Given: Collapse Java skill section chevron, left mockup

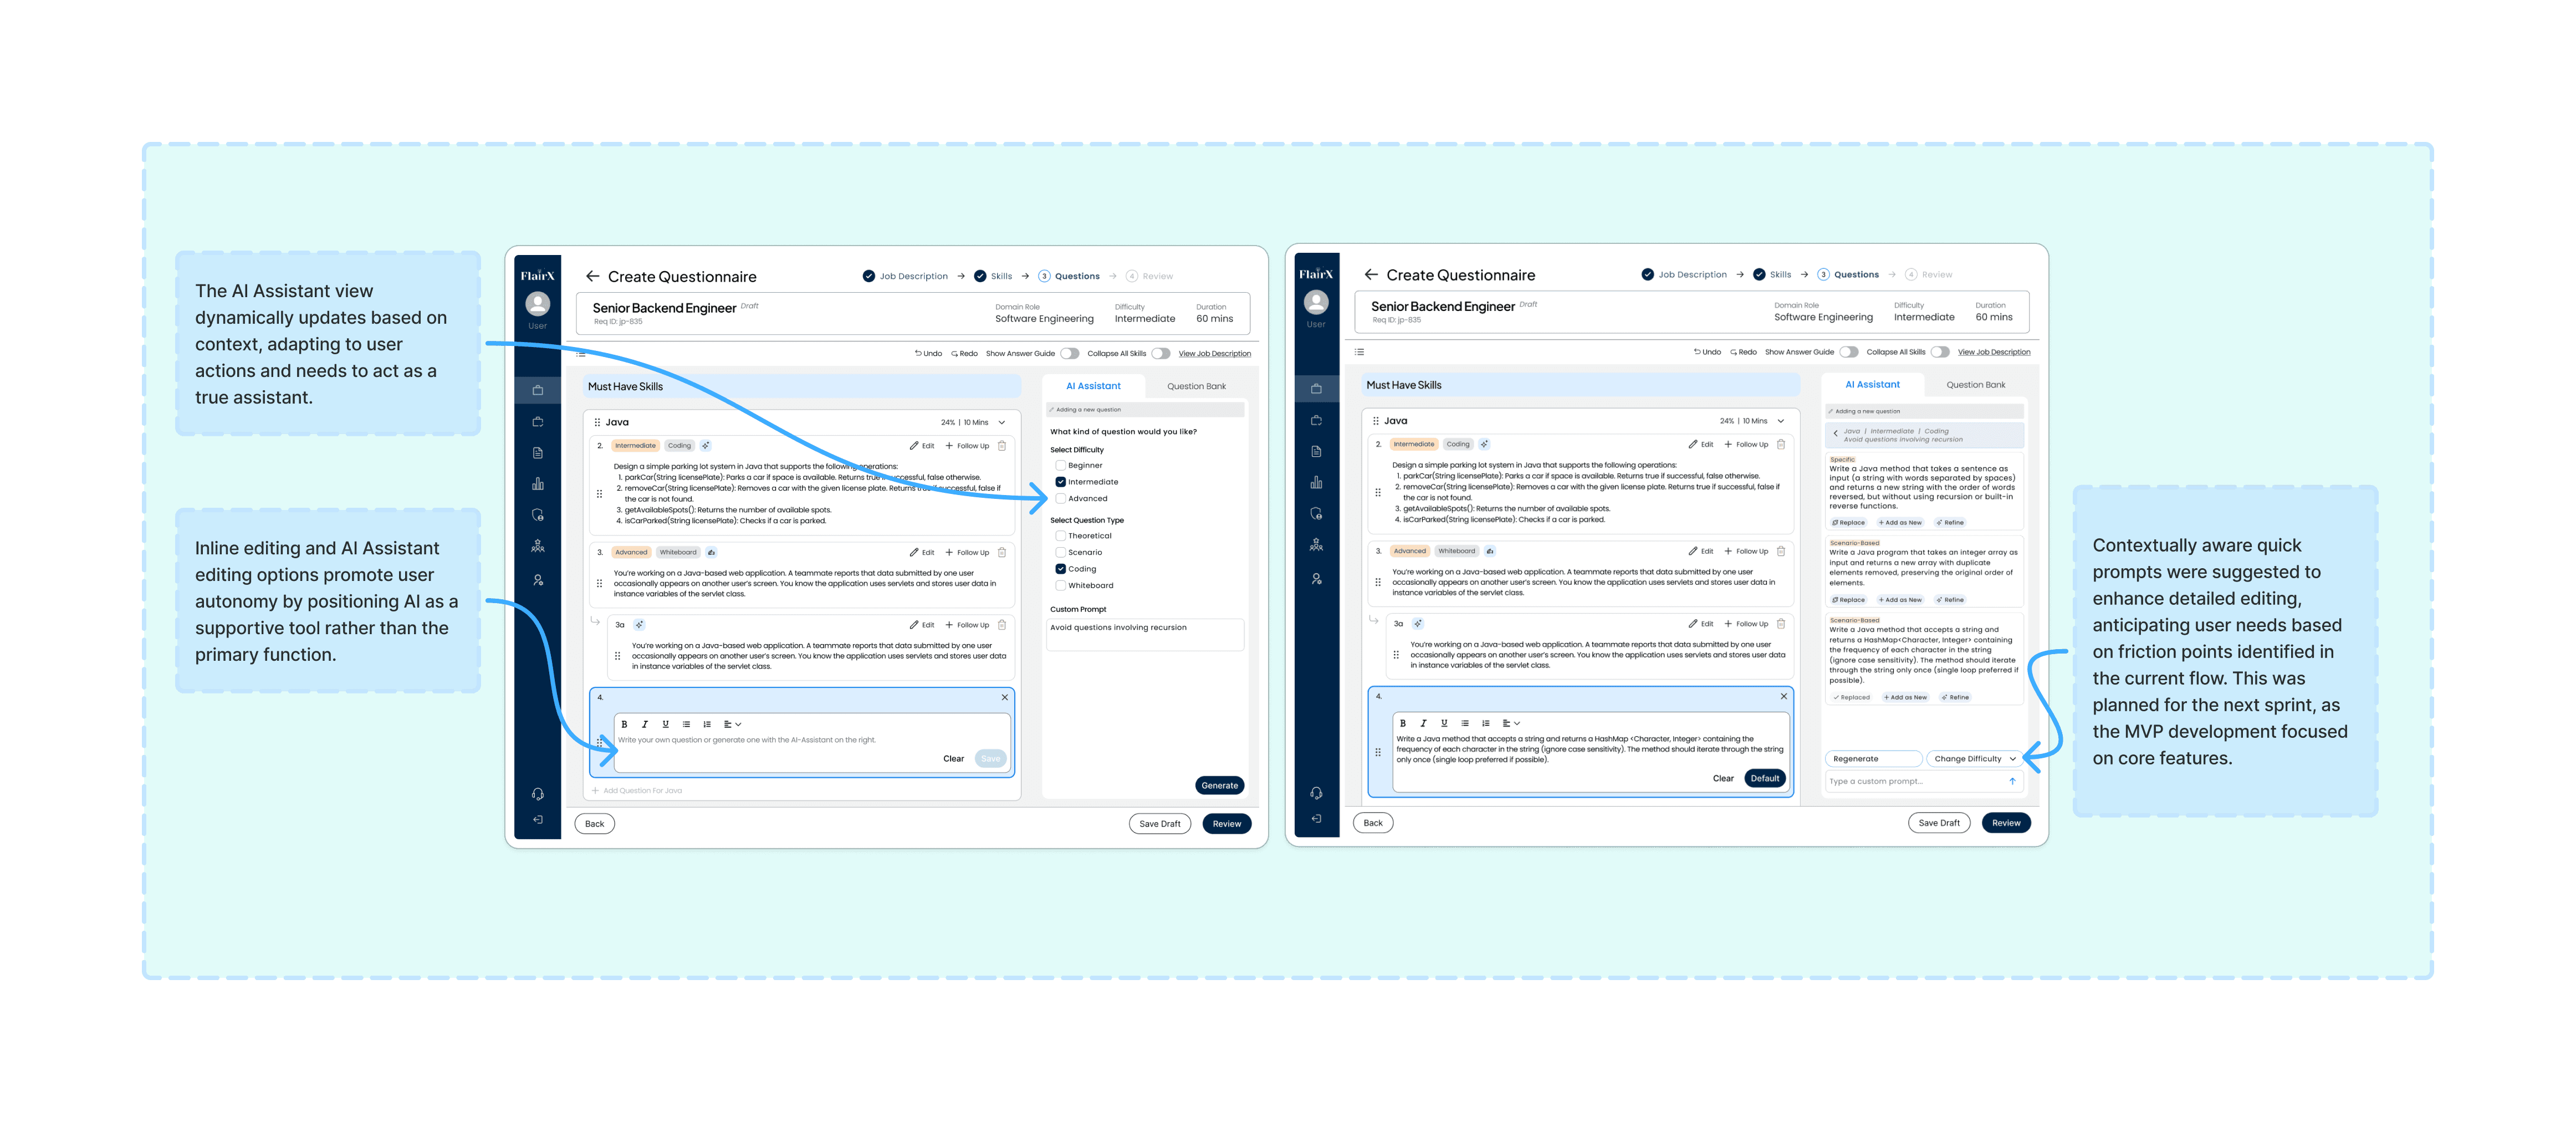Looking at the screenshot, I should [1002, 422].
